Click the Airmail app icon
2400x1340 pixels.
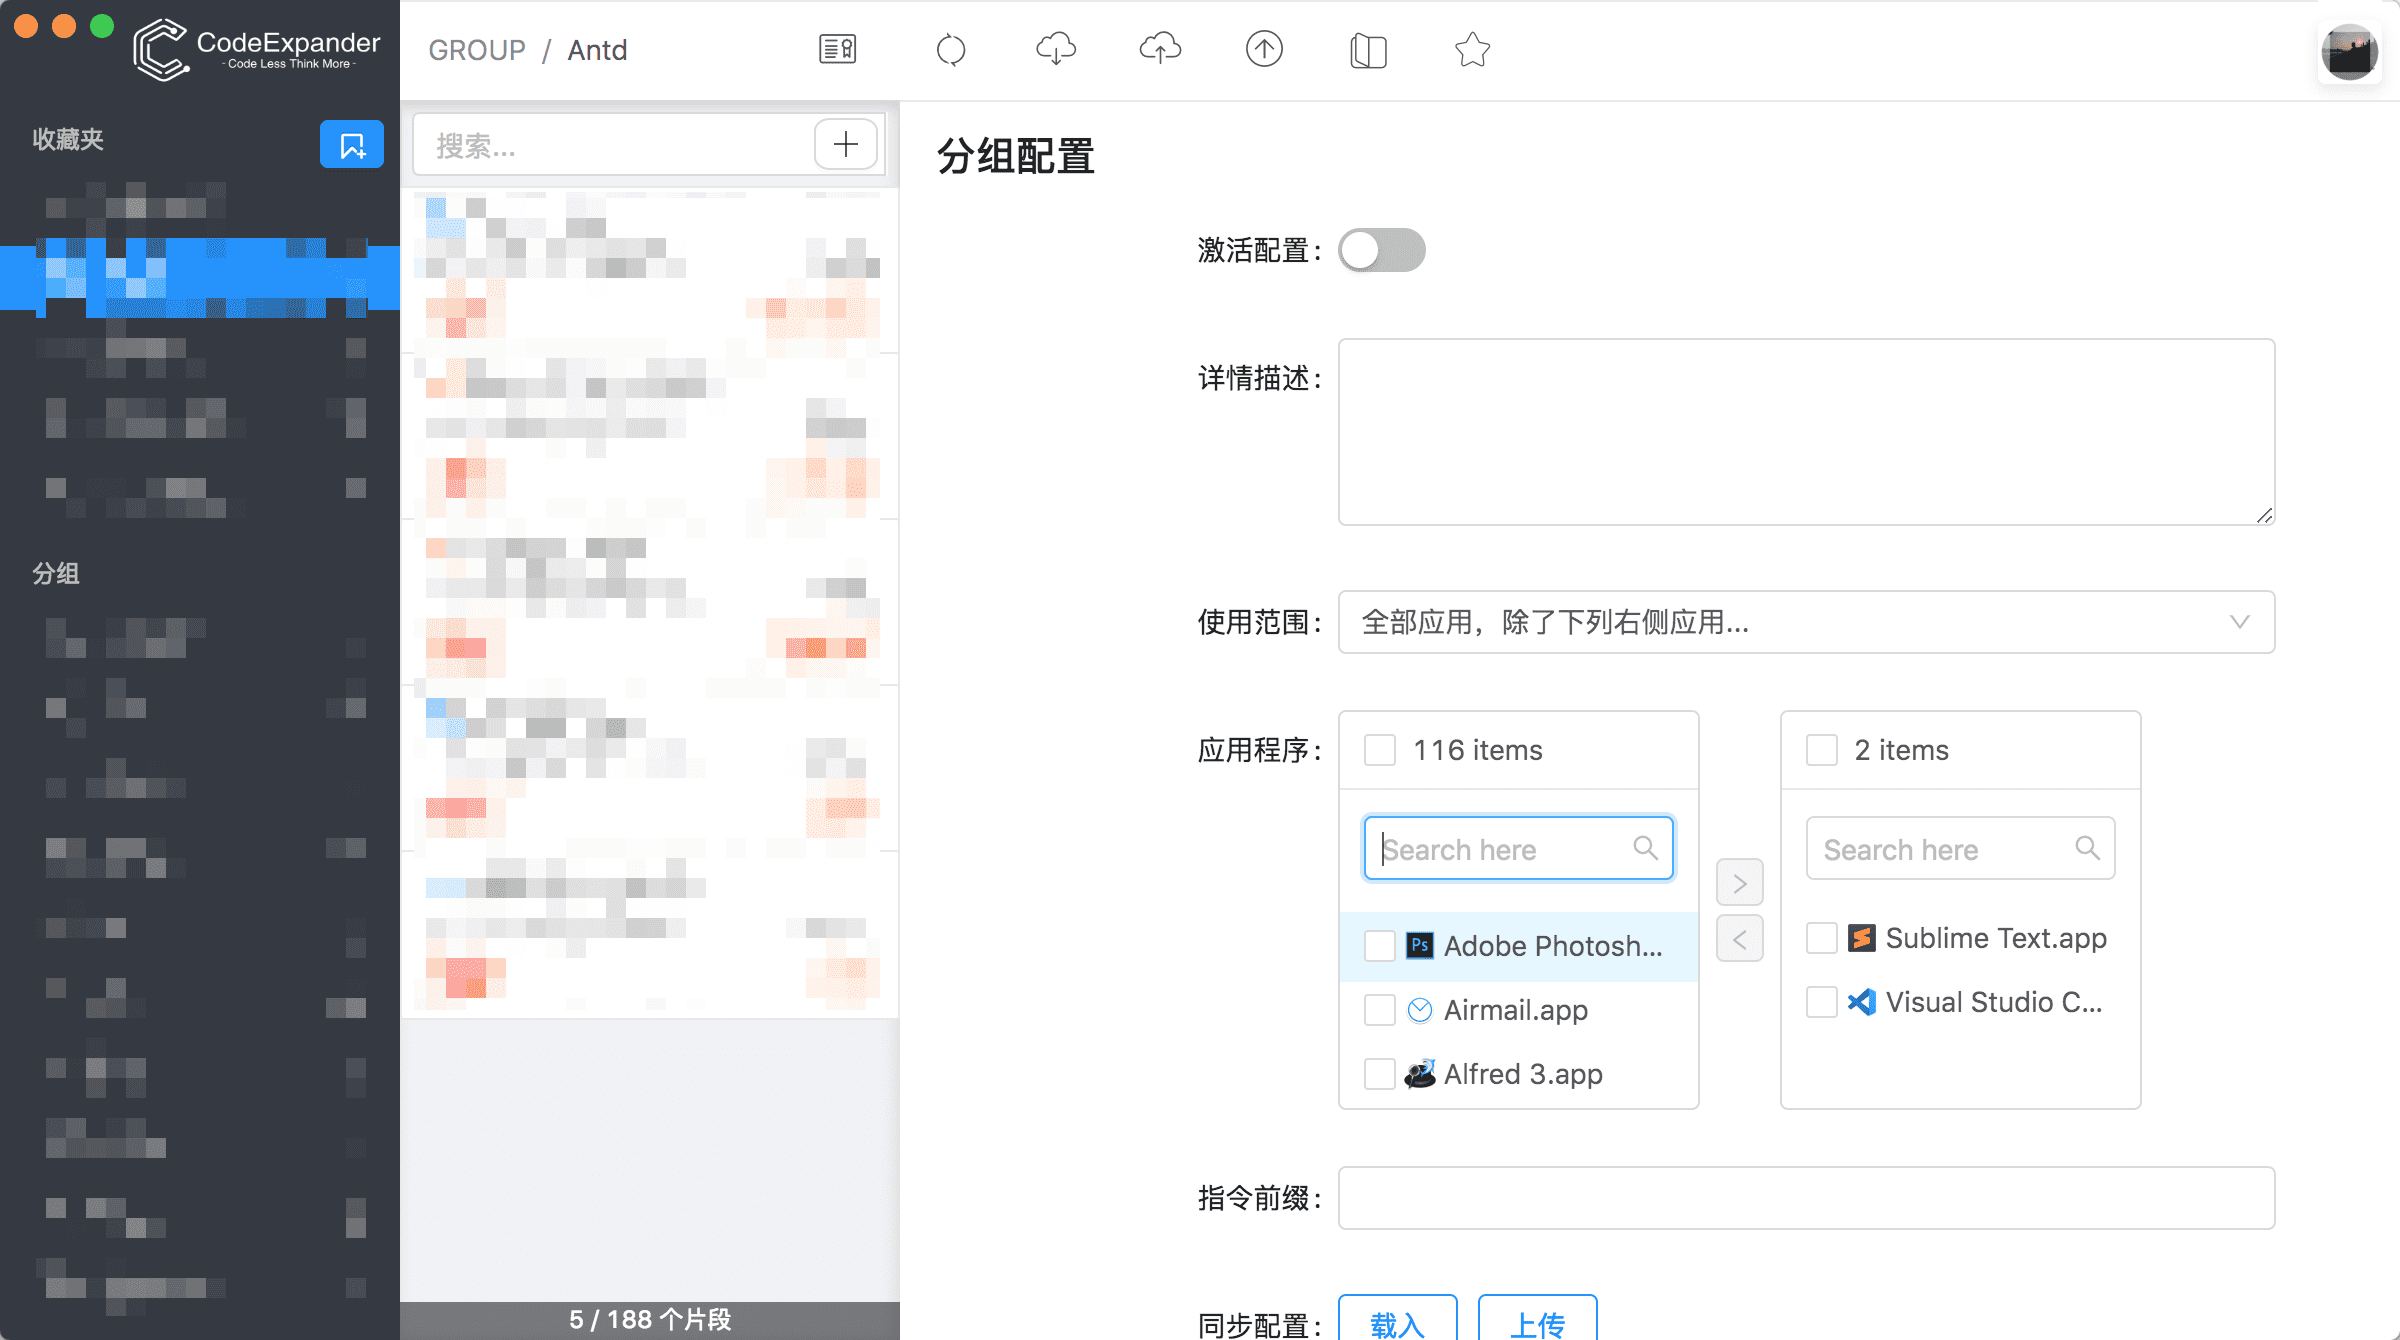tap(1420, 1010)
